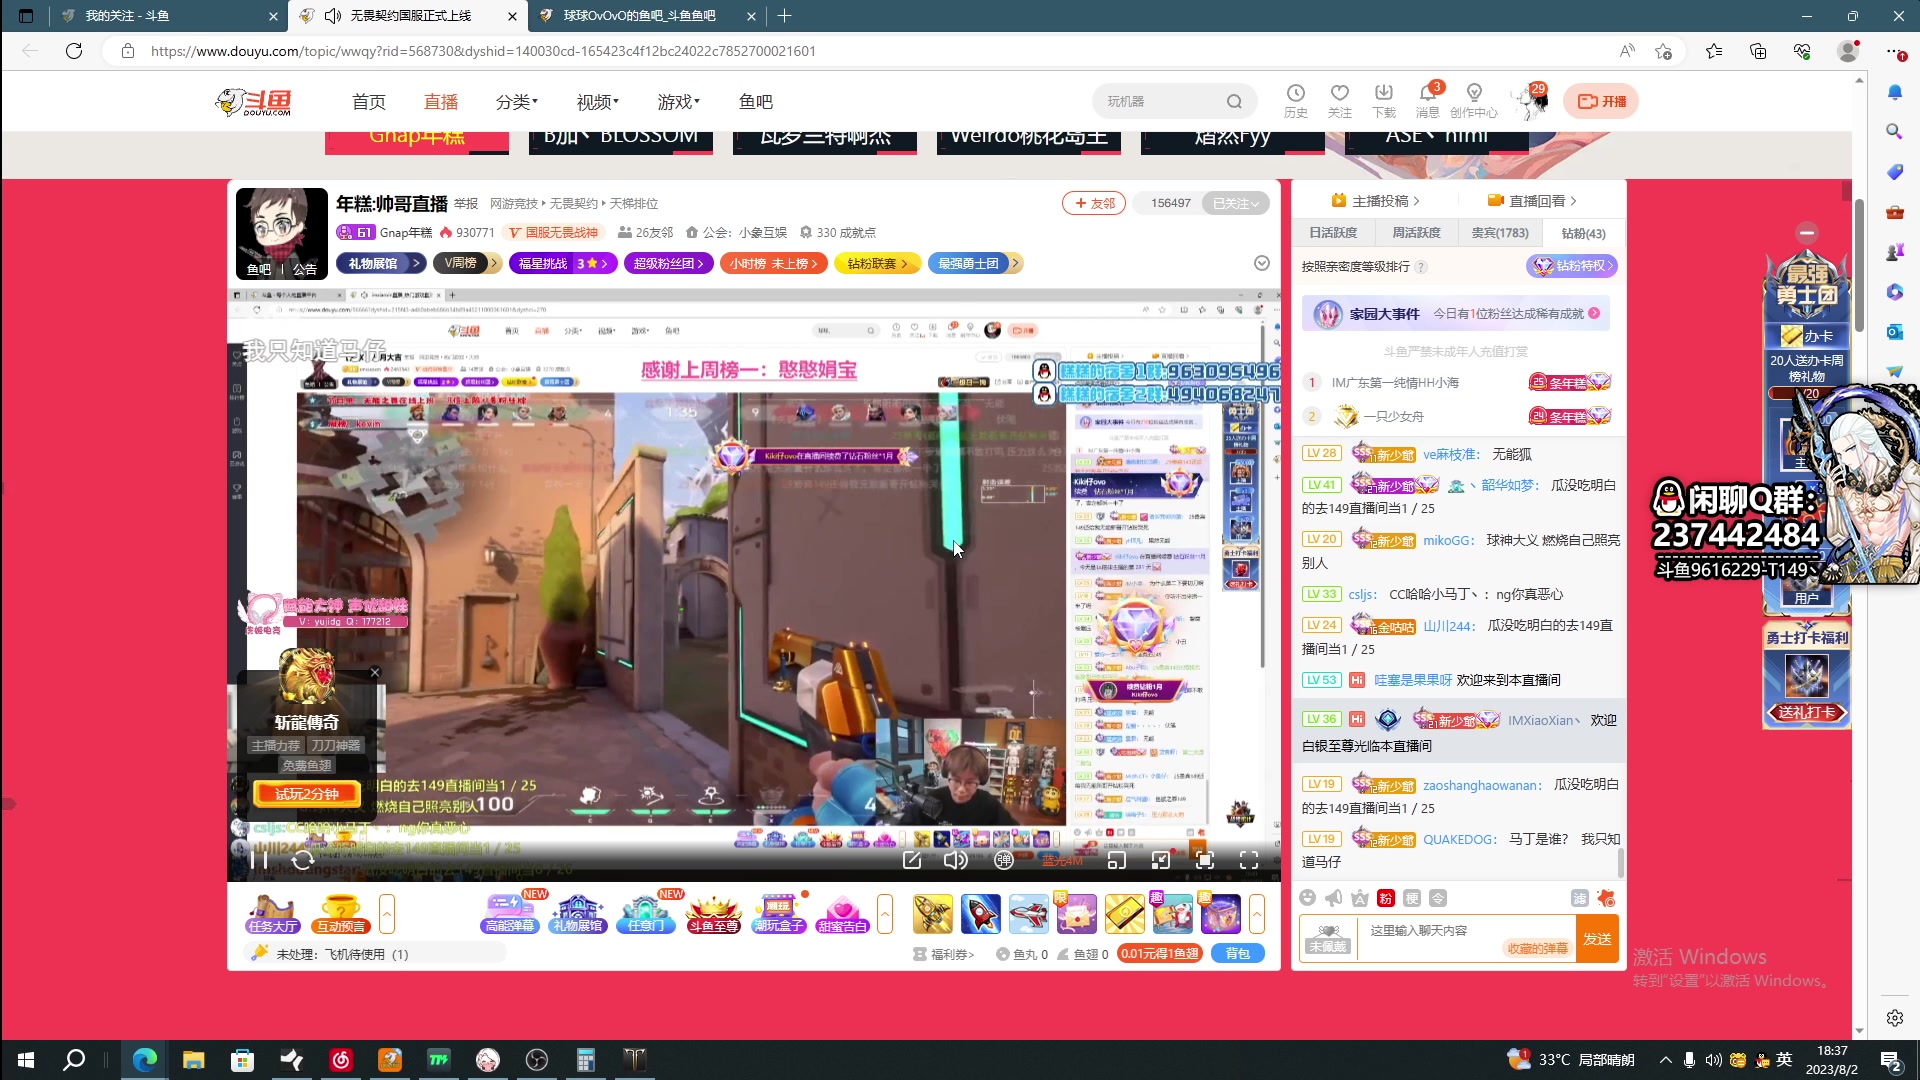The width and height of the screenshot is (1920, 1080).
Task: Expand the task icons arrow after 互动预言
Action: click(387, 914)
